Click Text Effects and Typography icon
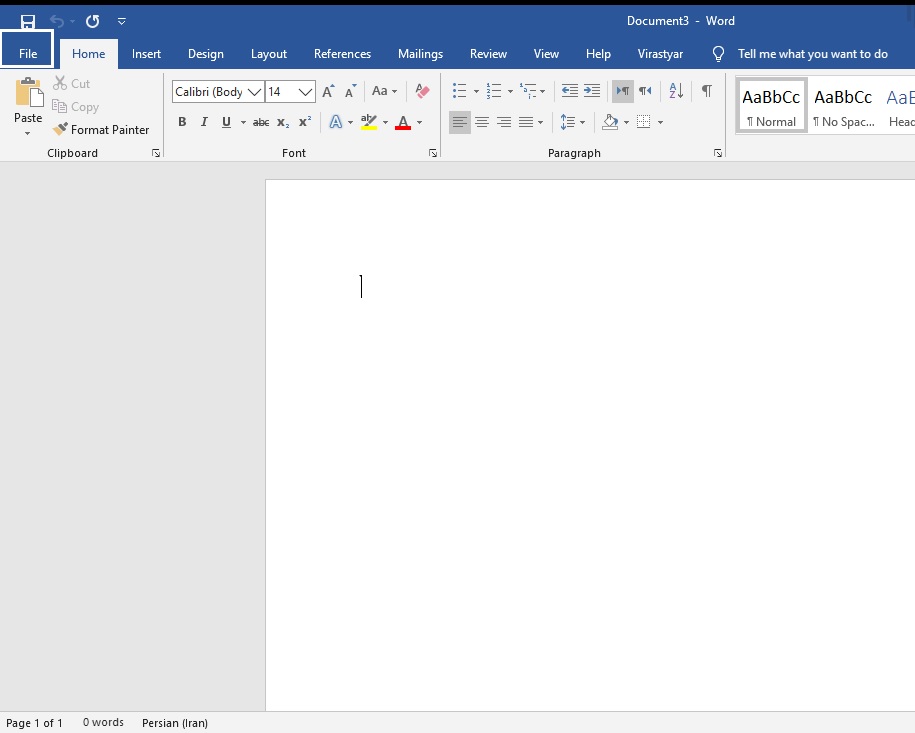The width and height of the screenshot is (915, 733). [336, 122]
